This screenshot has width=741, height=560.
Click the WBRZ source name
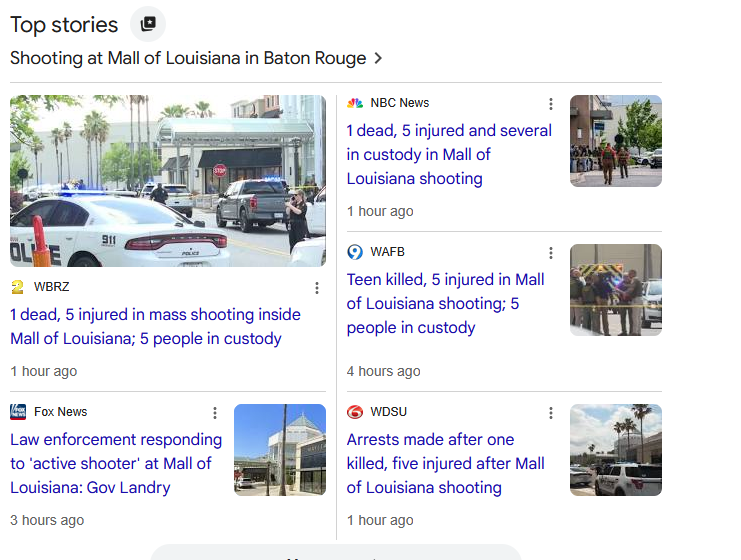click(x=52, y=287)
